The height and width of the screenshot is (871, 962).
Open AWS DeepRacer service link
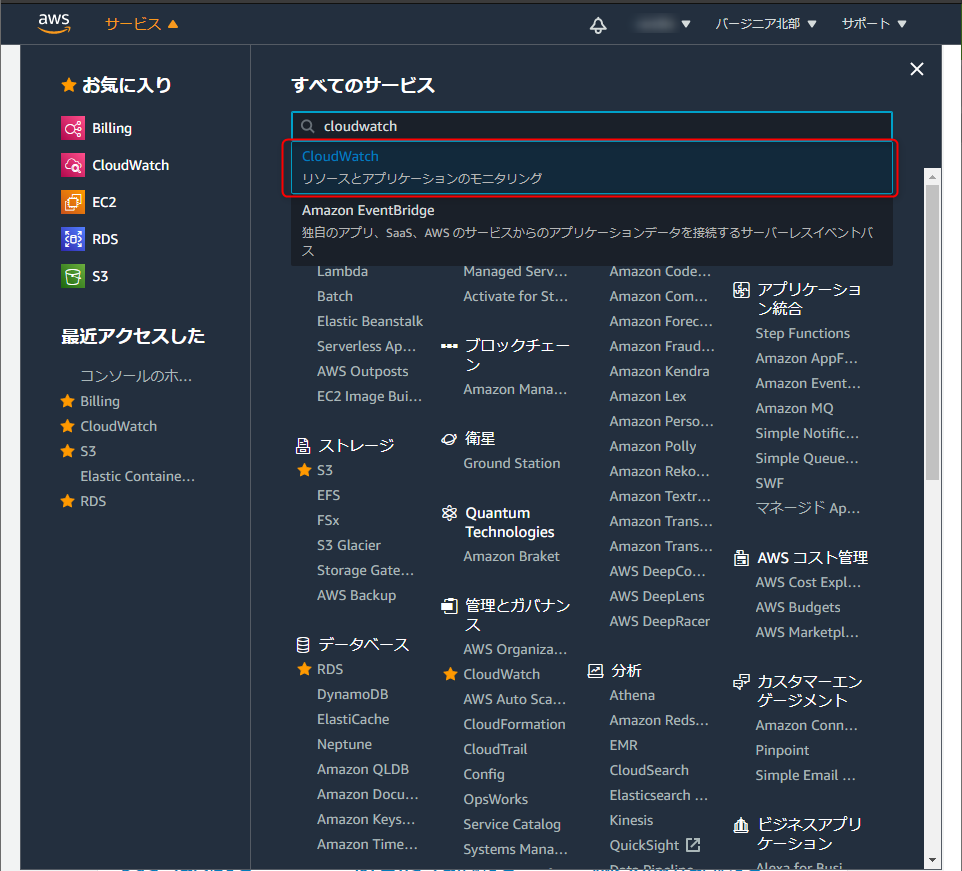(660, 621)
